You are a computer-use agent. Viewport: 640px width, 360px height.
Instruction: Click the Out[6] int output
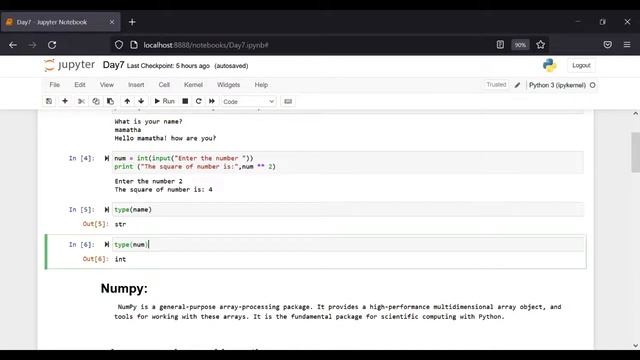[120, 259]
